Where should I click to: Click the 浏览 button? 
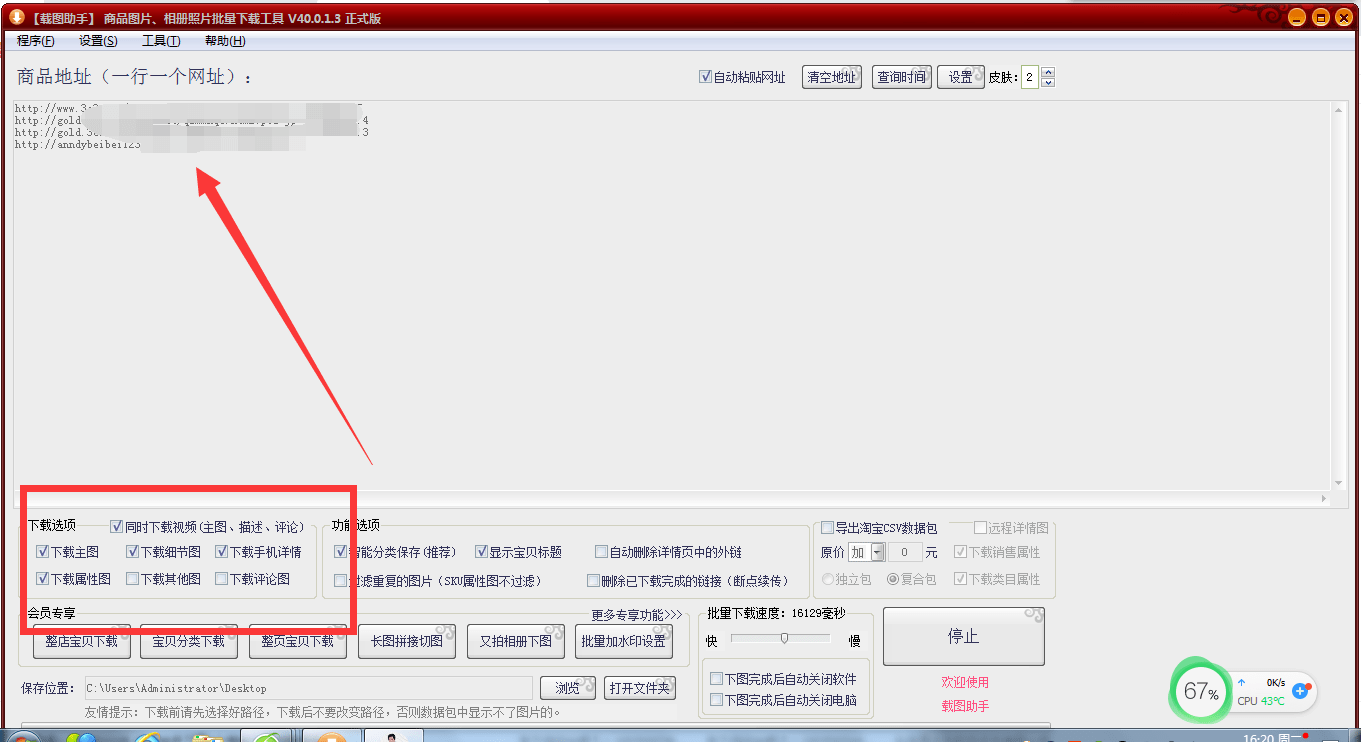coord(567,688)
